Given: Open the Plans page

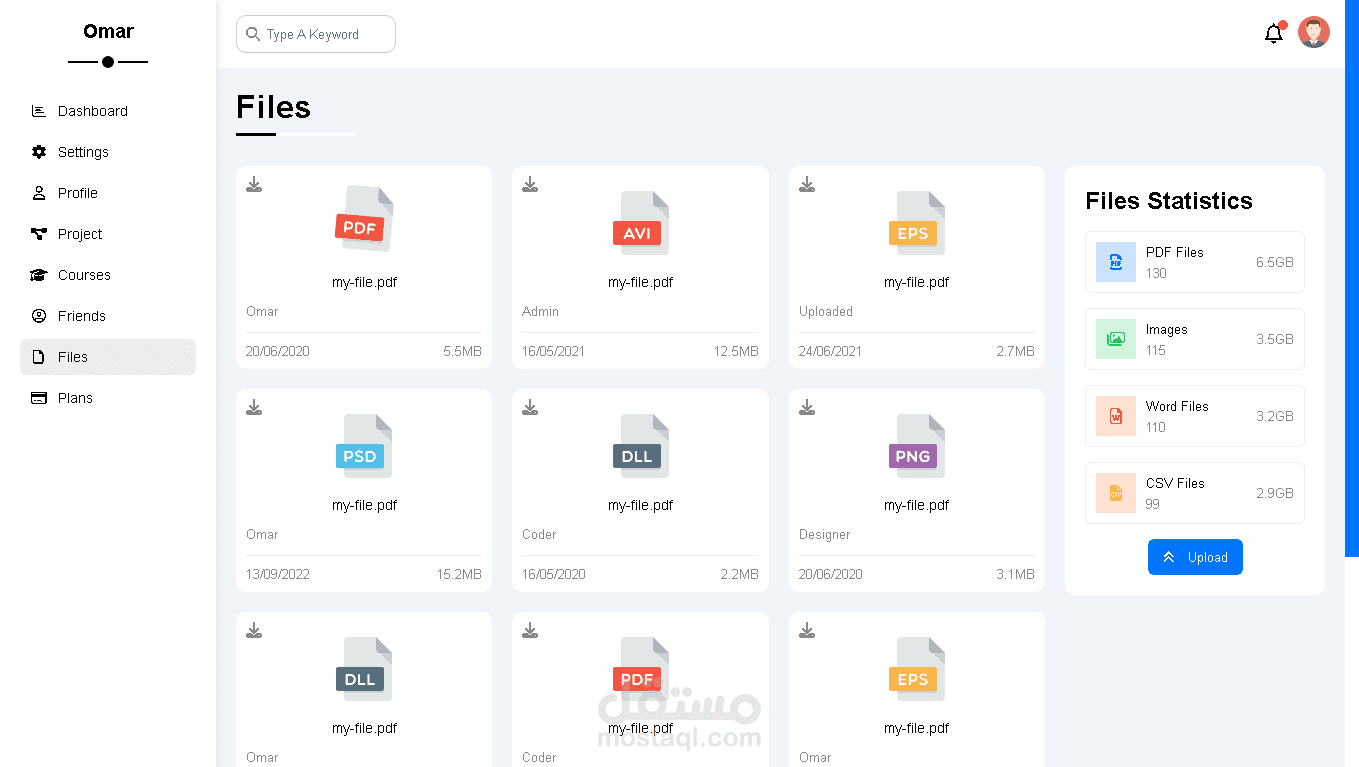Looking at the screenshot, I should click(108, 398).
